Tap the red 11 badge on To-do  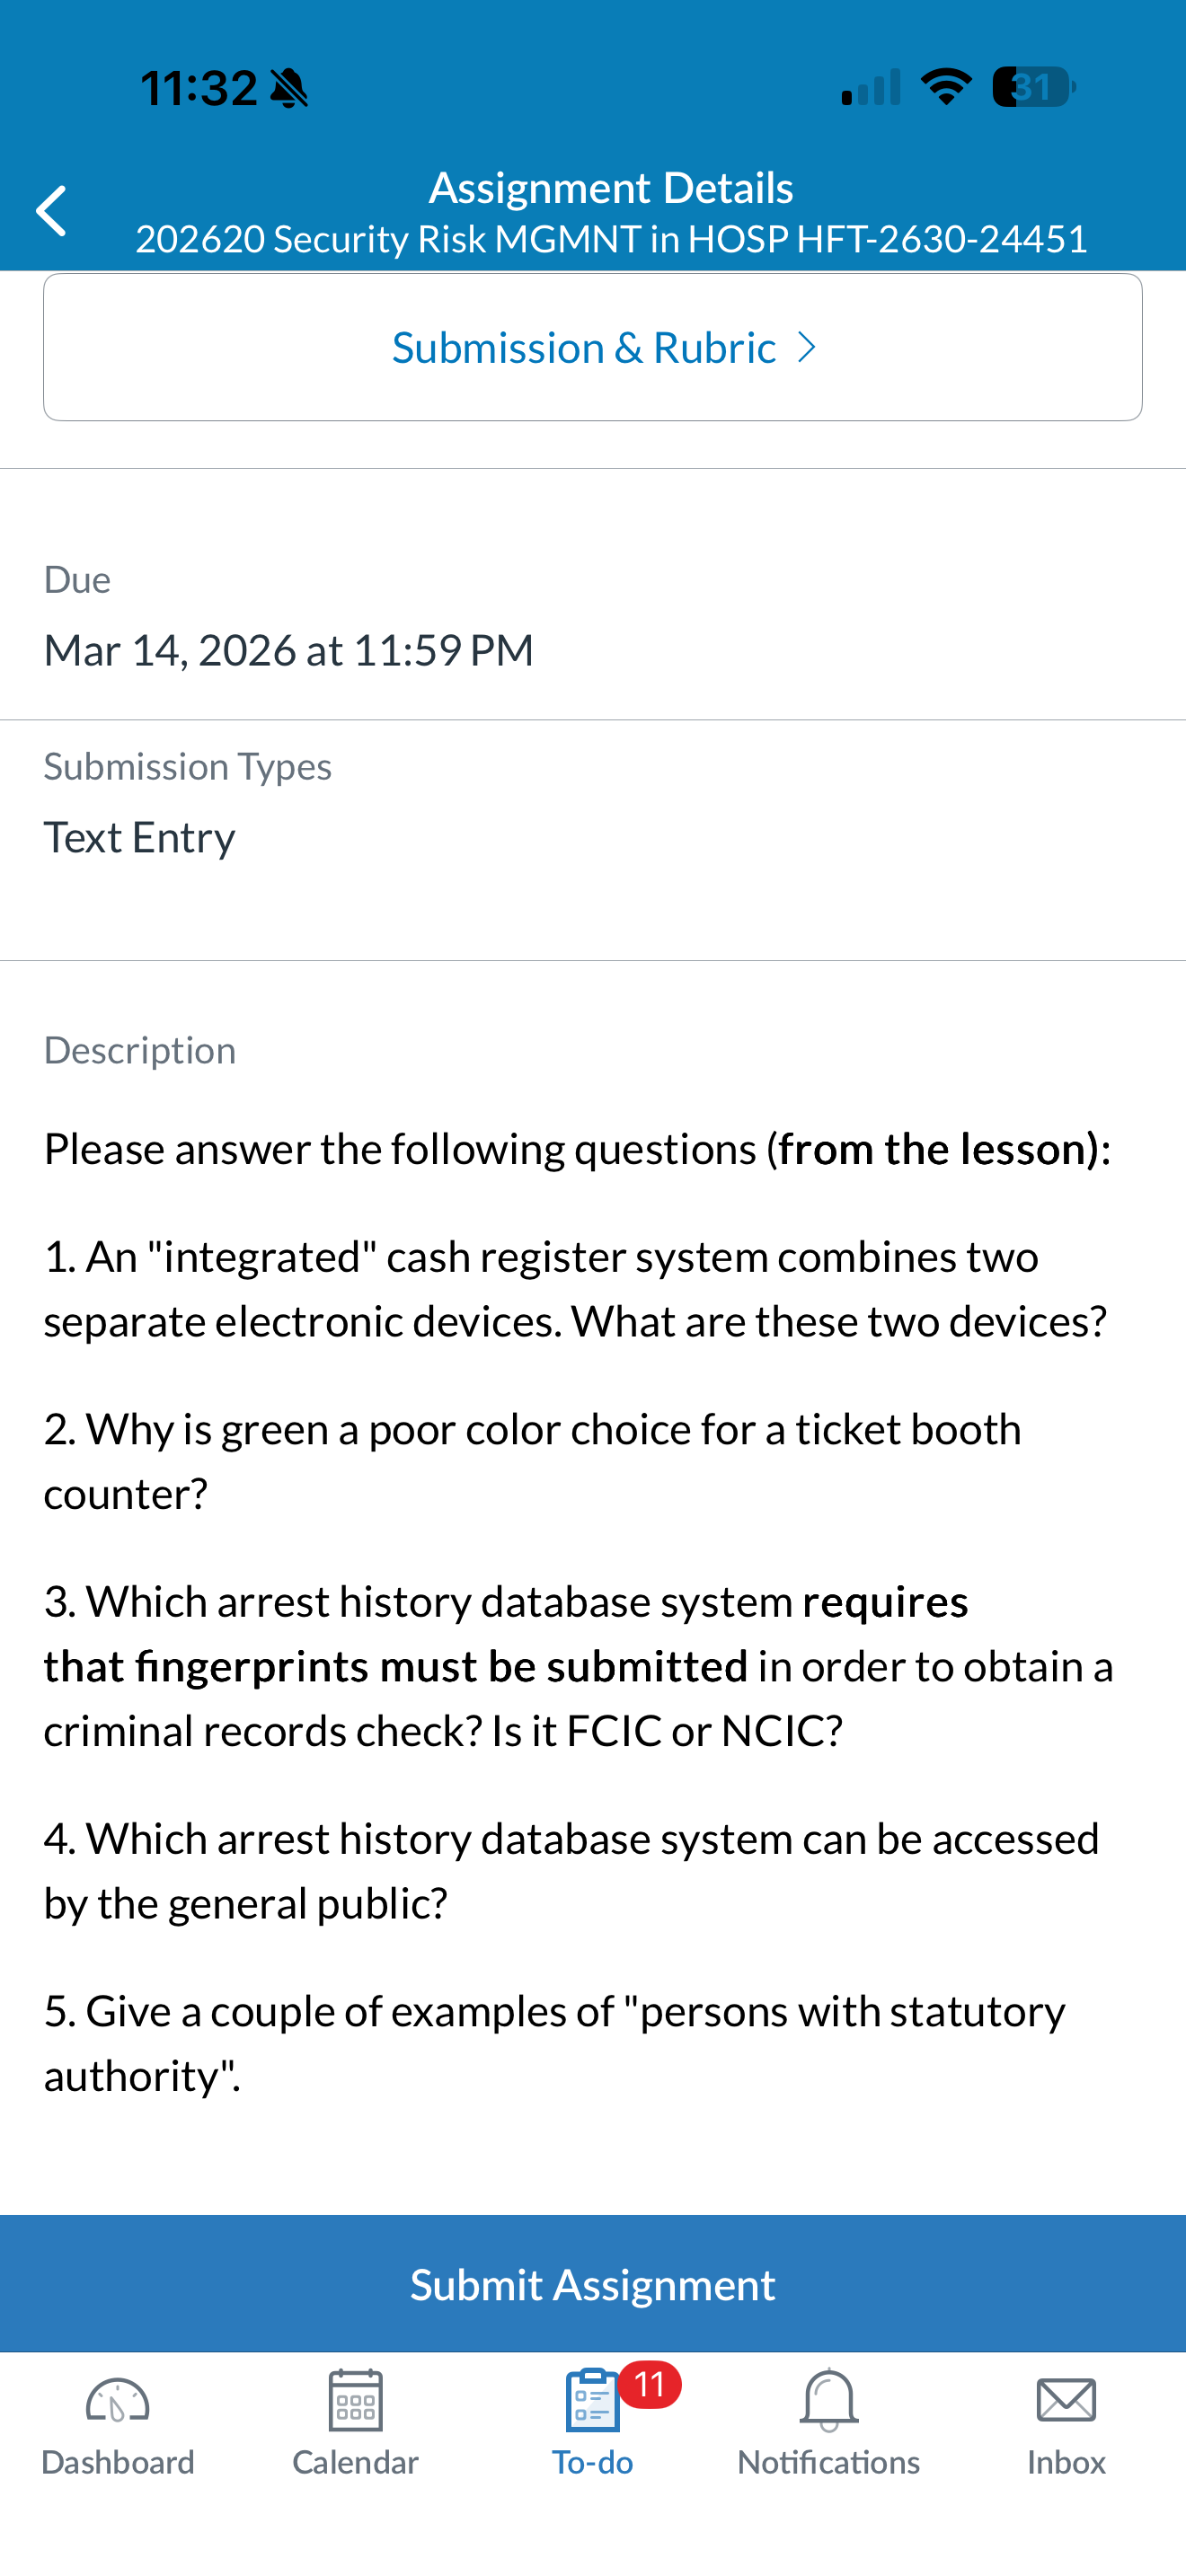coord(650,2385)
